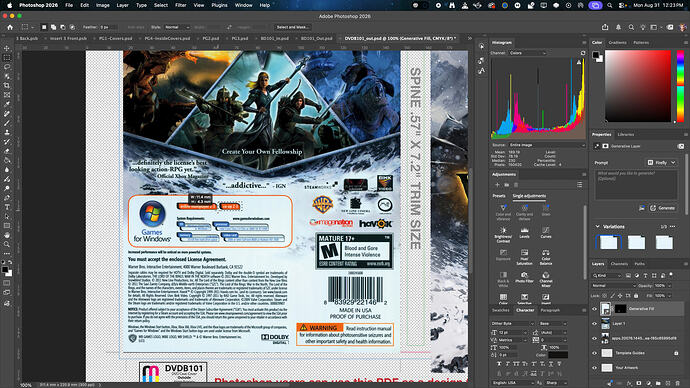Click the Generate button
The width and height of the screenshot is (690, 388).
pyautogui.click(x=663, y=208)
